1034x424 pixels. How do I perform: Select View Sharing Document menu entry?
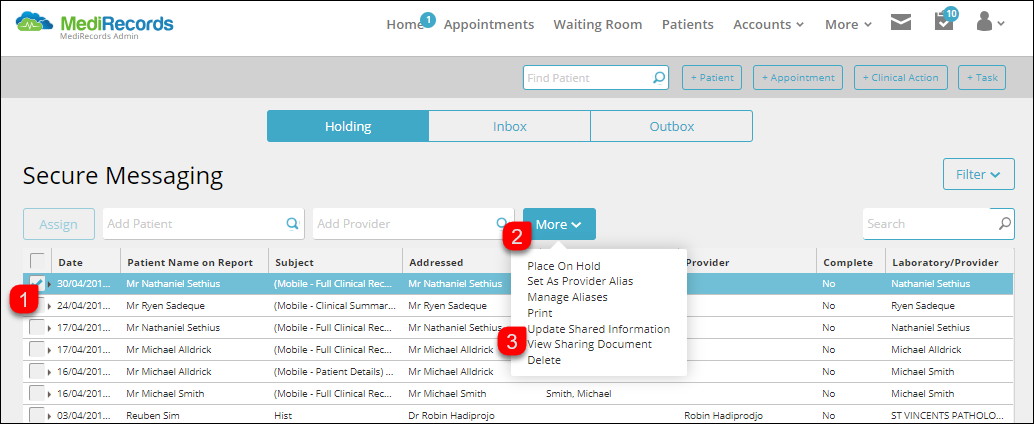[x=589, y=344]
